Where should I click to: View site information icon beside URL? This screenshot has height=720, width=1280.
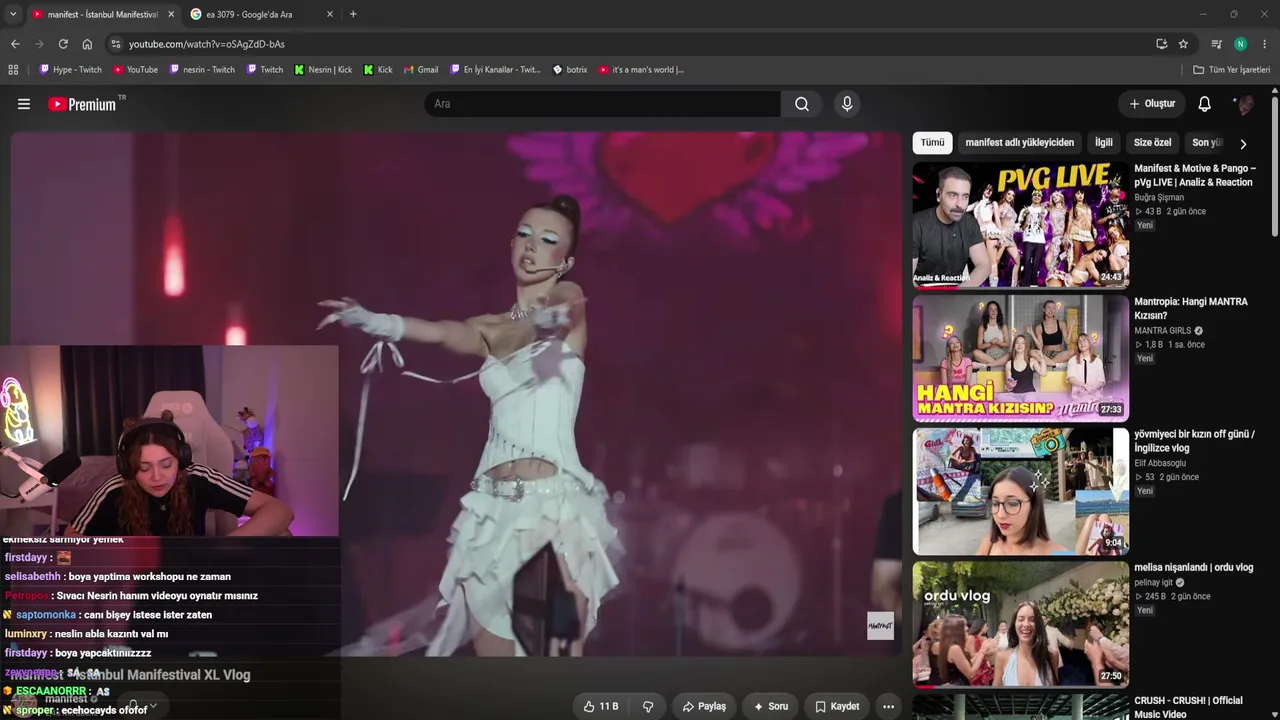point(116,44)
